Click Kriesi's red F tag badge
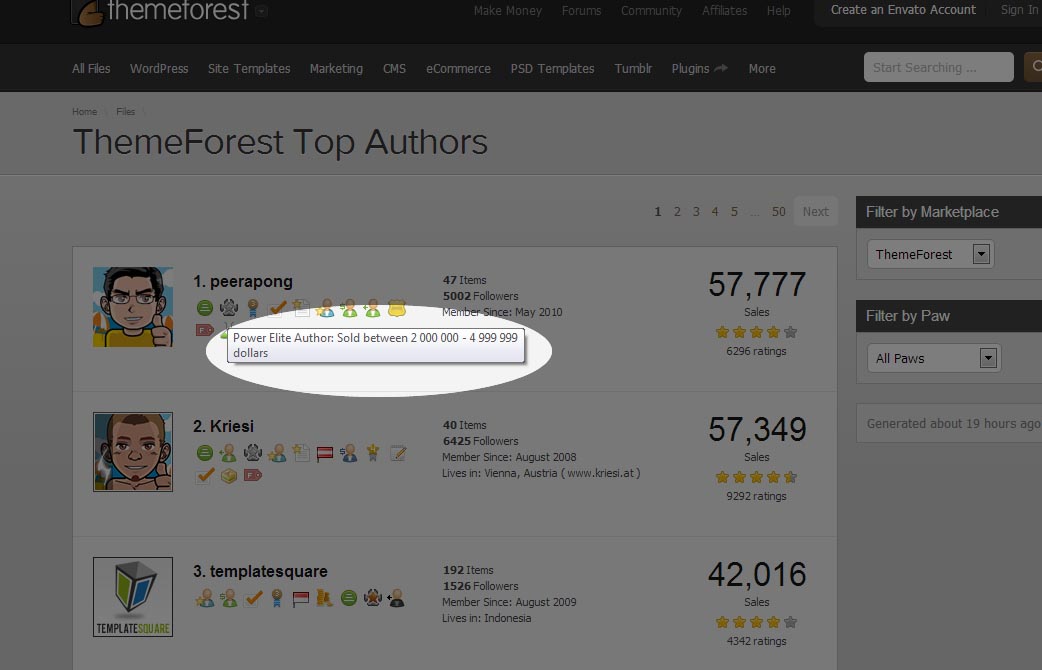 253,475
